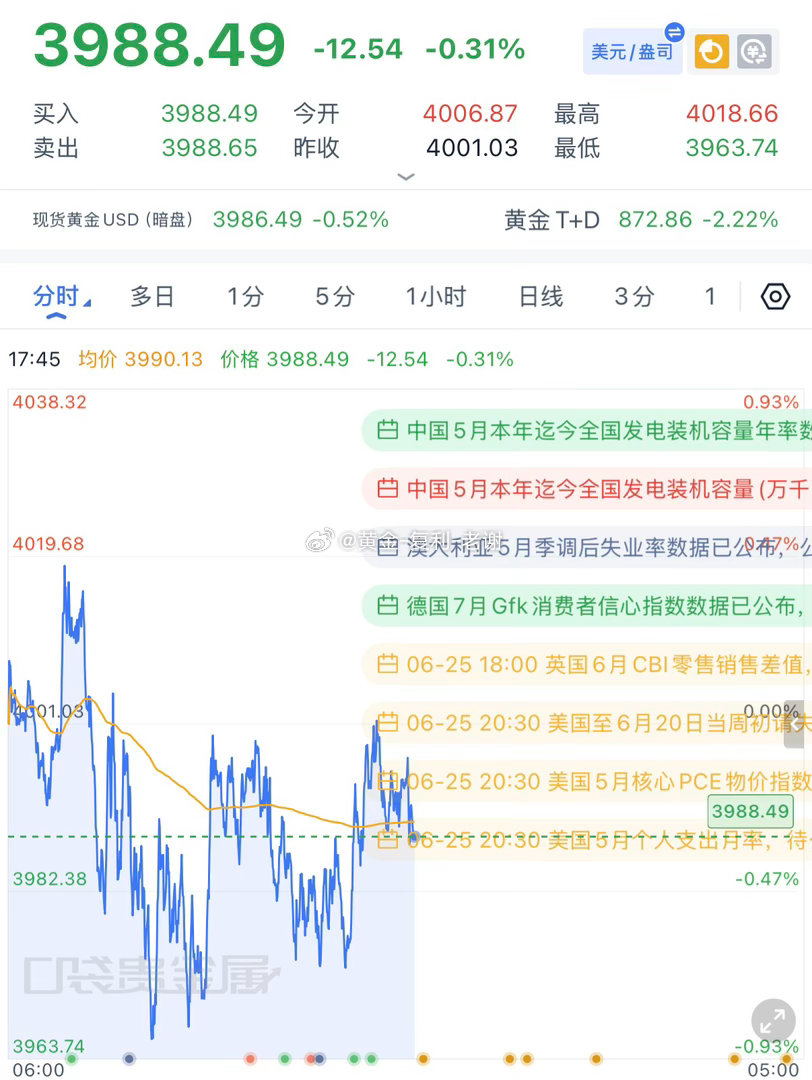Open 中国5月发电装机容量(万千 event

pyautogui.click(x=587, y=489)
